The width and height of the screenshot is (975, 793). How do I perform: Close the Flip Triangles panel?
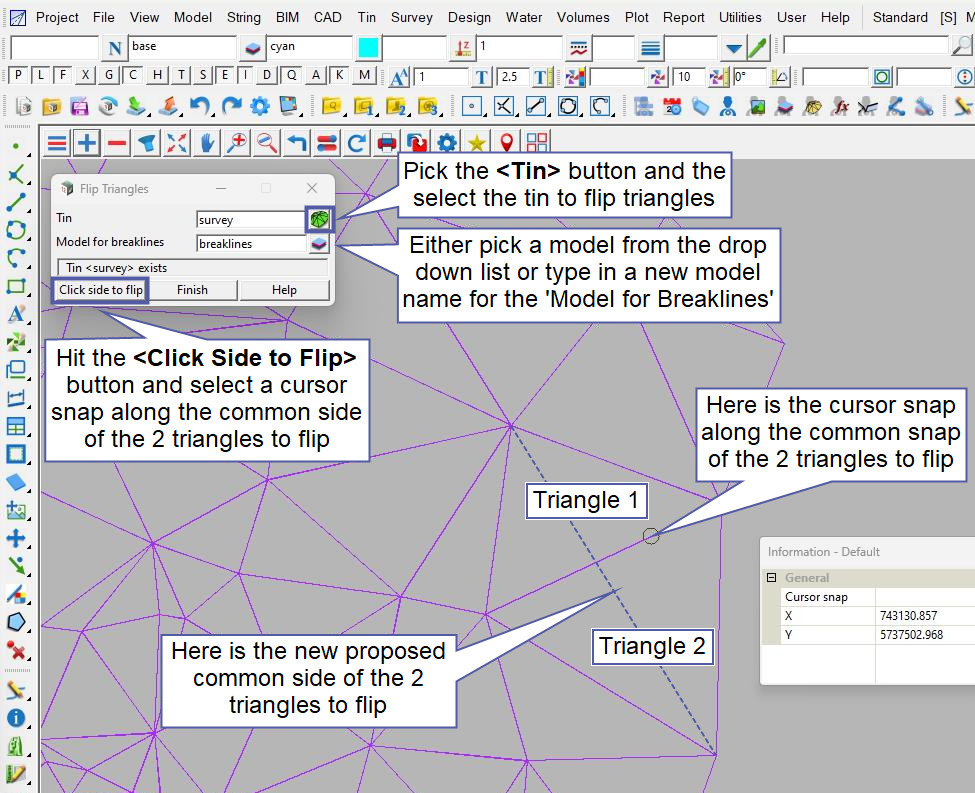point(312,188)
